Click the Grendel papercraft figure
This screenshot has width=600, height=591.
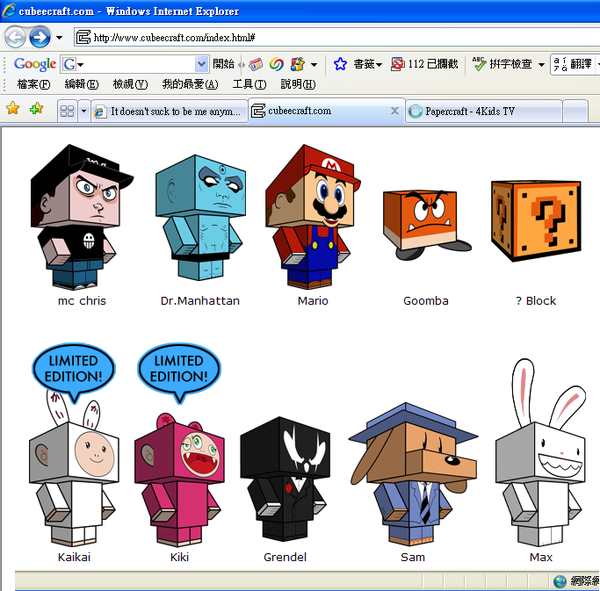(285, 479)
